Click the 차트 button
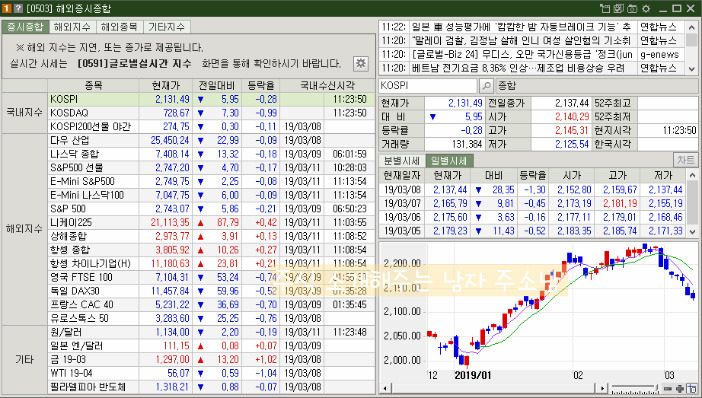The image size is (702, 398). tap(685, 160)
